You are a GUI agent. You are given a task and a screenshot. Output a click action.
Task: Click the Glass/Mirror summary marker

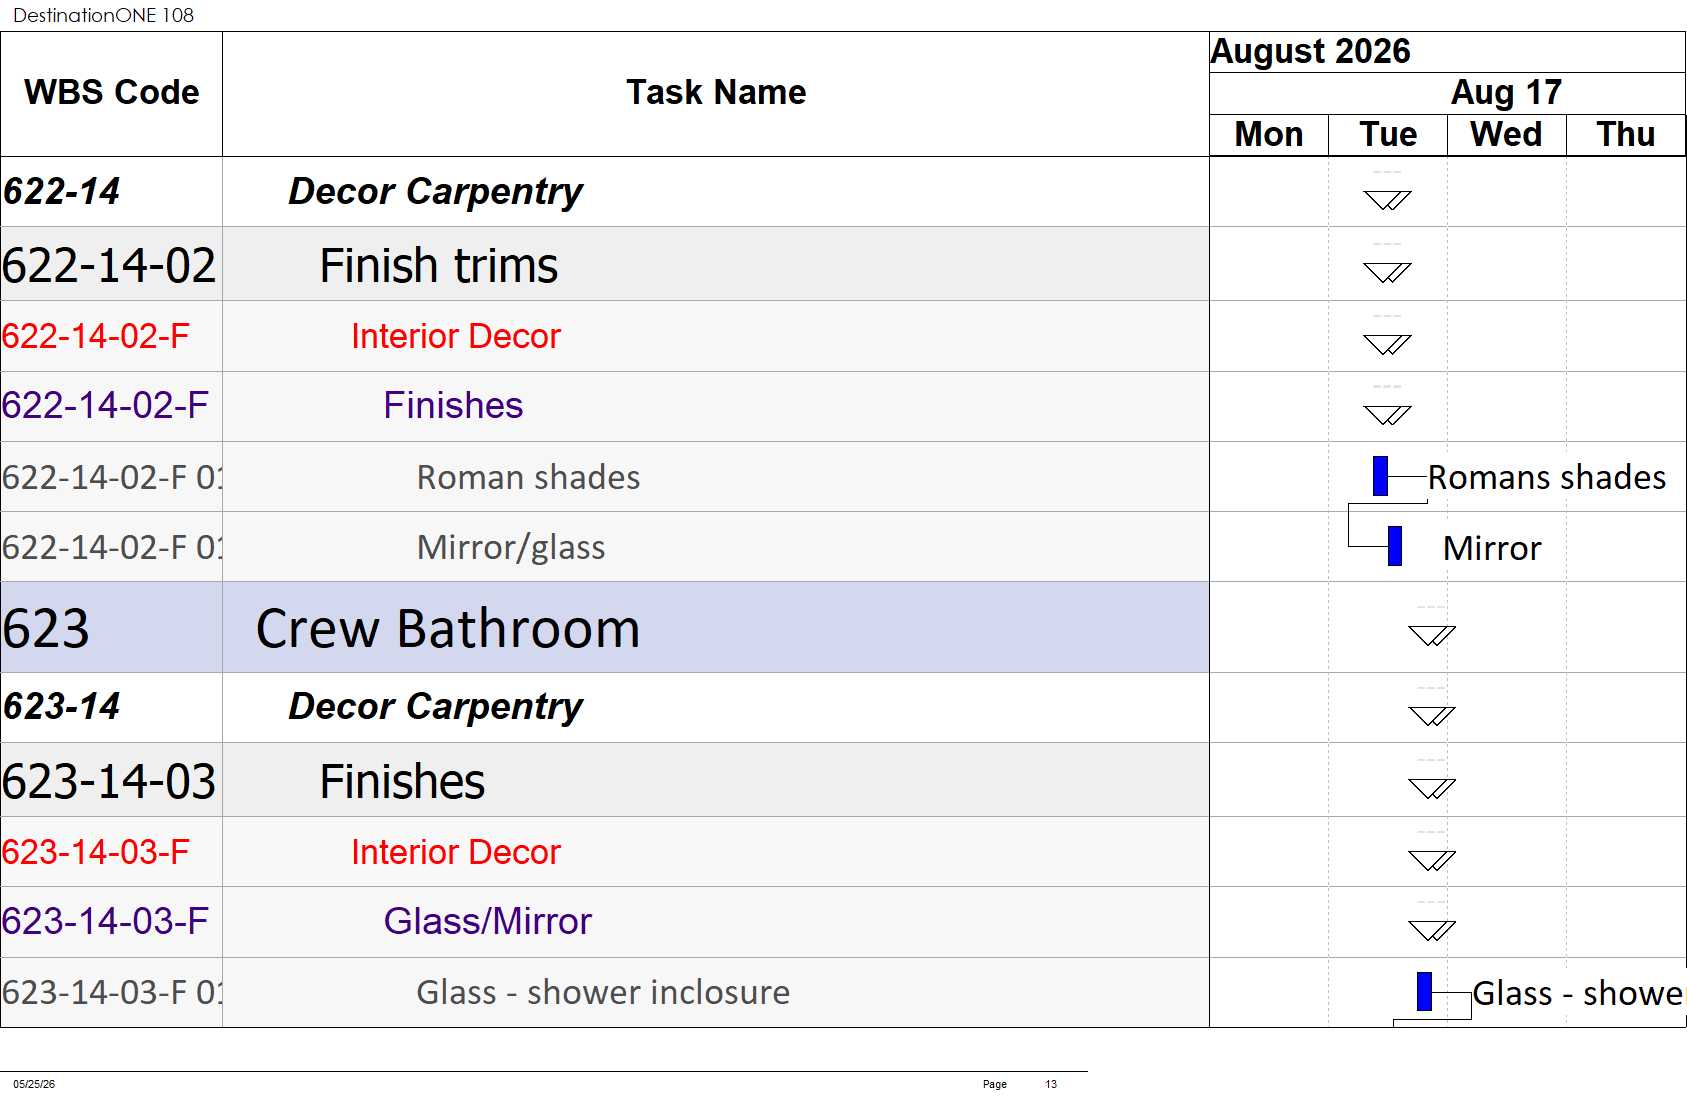coord(1431,930)
